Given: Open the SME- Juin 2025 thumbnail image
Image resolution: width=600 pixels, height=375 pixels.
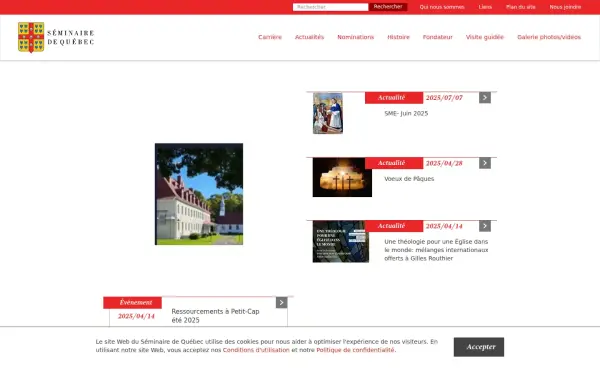Looking at the screenshot, I should (328, 113).
